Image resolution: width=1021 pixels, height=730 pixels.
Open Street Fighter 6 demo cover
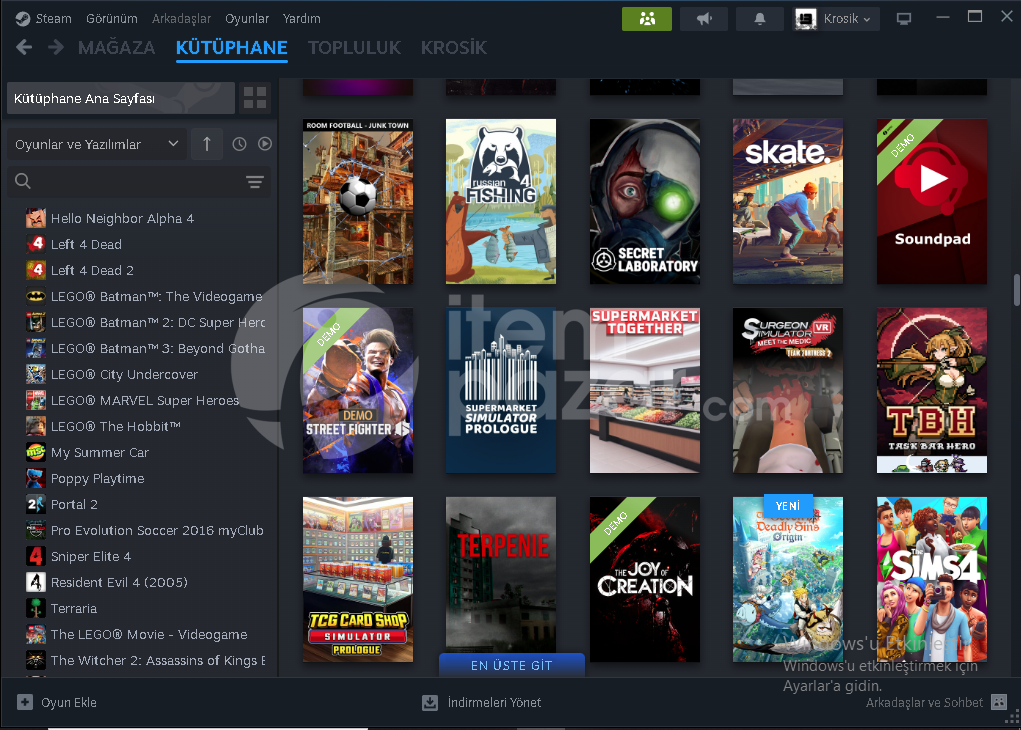coord(357,390)
